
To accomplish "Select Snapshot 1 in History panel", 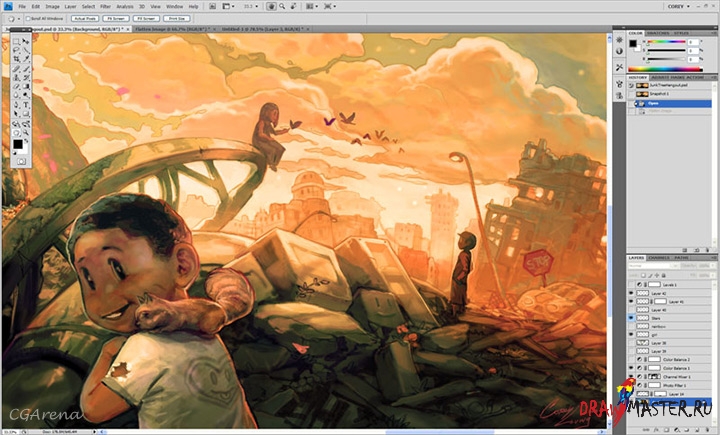I will [x=669, y=94].
